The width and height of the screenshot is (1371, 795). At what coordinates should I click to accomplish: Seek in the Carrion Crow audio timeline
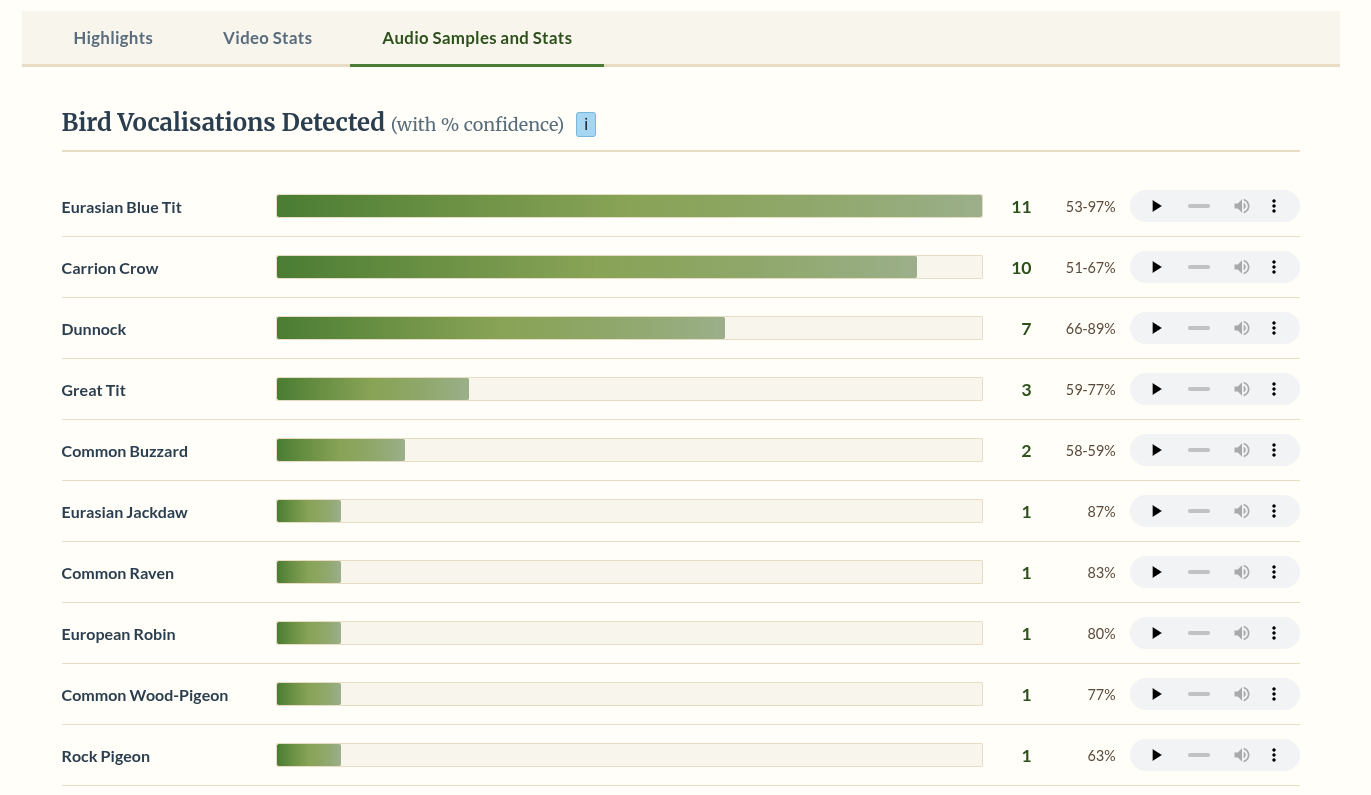(x=1199, y=267)
